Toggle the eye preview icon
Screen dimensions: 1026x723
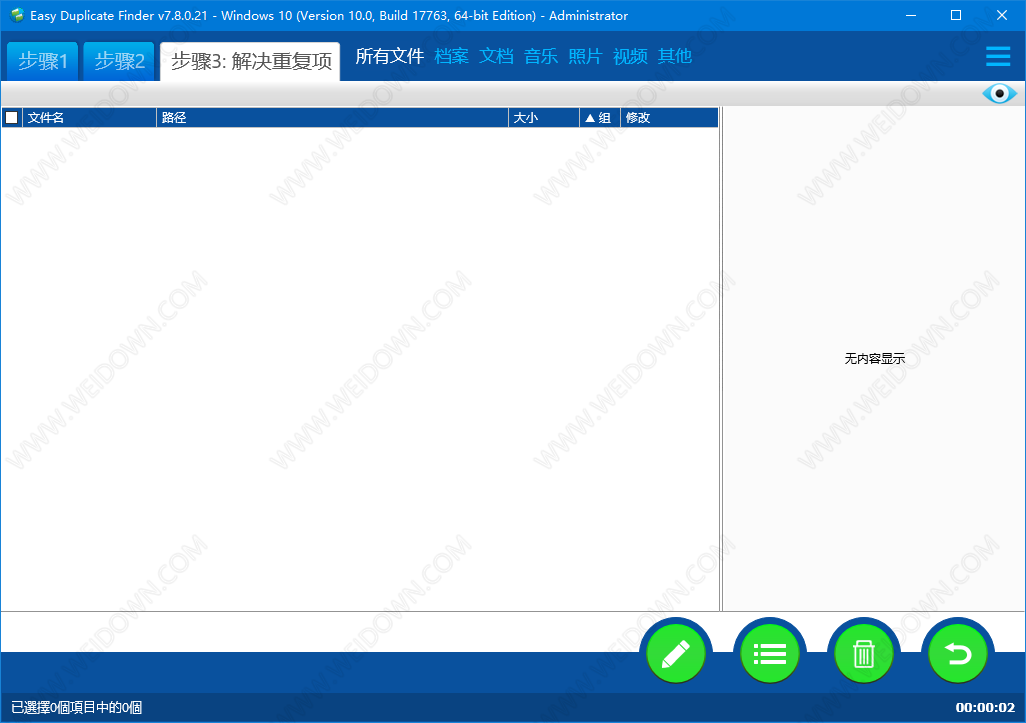click(999, 94)
